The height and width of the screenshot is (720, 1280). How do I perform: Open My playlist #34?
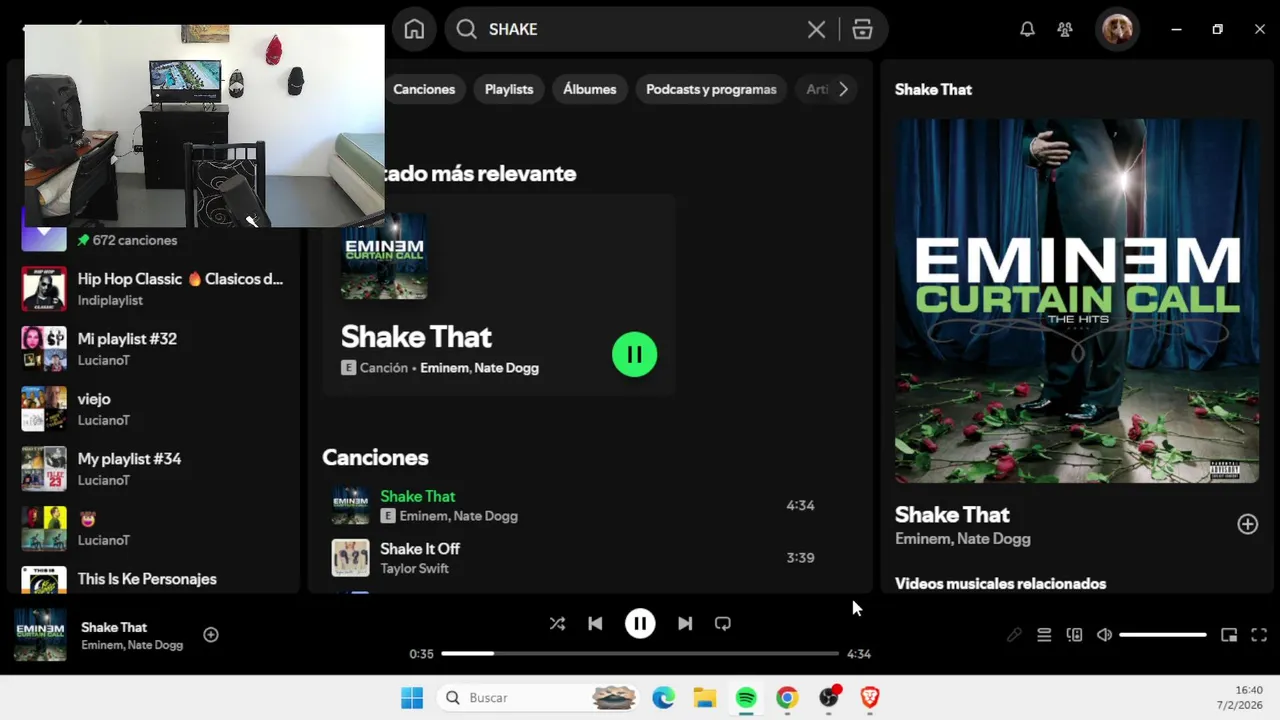click(155, 468)
